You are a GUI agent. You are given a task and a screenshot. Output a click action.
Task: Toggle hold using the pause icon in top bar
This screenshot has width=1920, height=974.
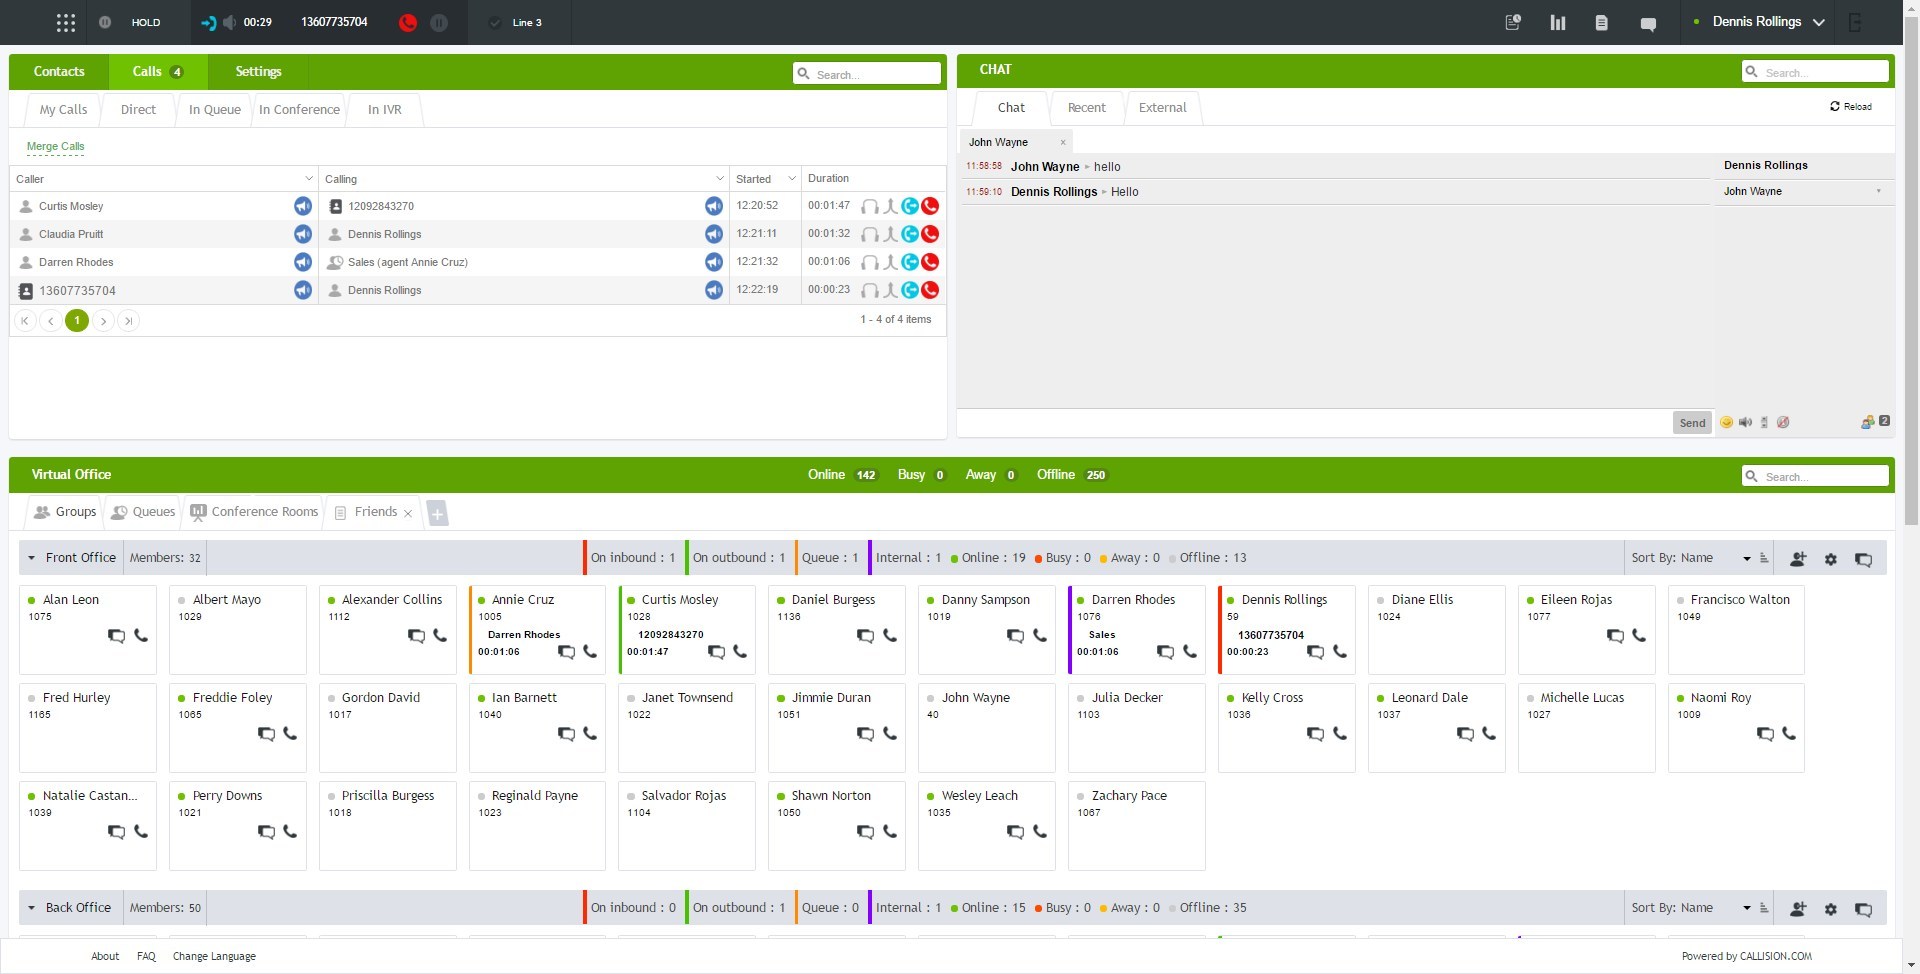(438, 22)
